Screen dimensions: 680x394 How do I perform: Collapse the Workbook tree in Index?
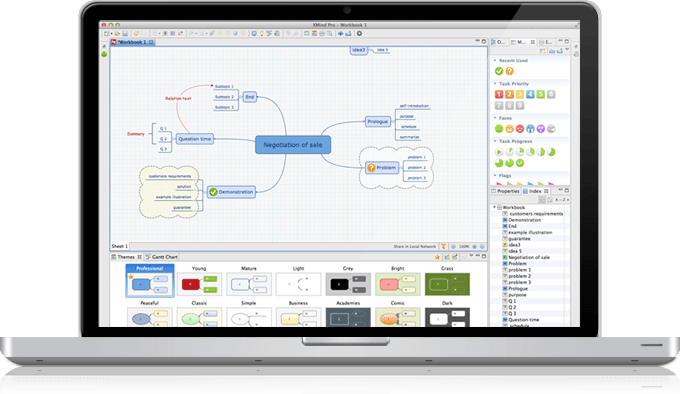(494, 208)
